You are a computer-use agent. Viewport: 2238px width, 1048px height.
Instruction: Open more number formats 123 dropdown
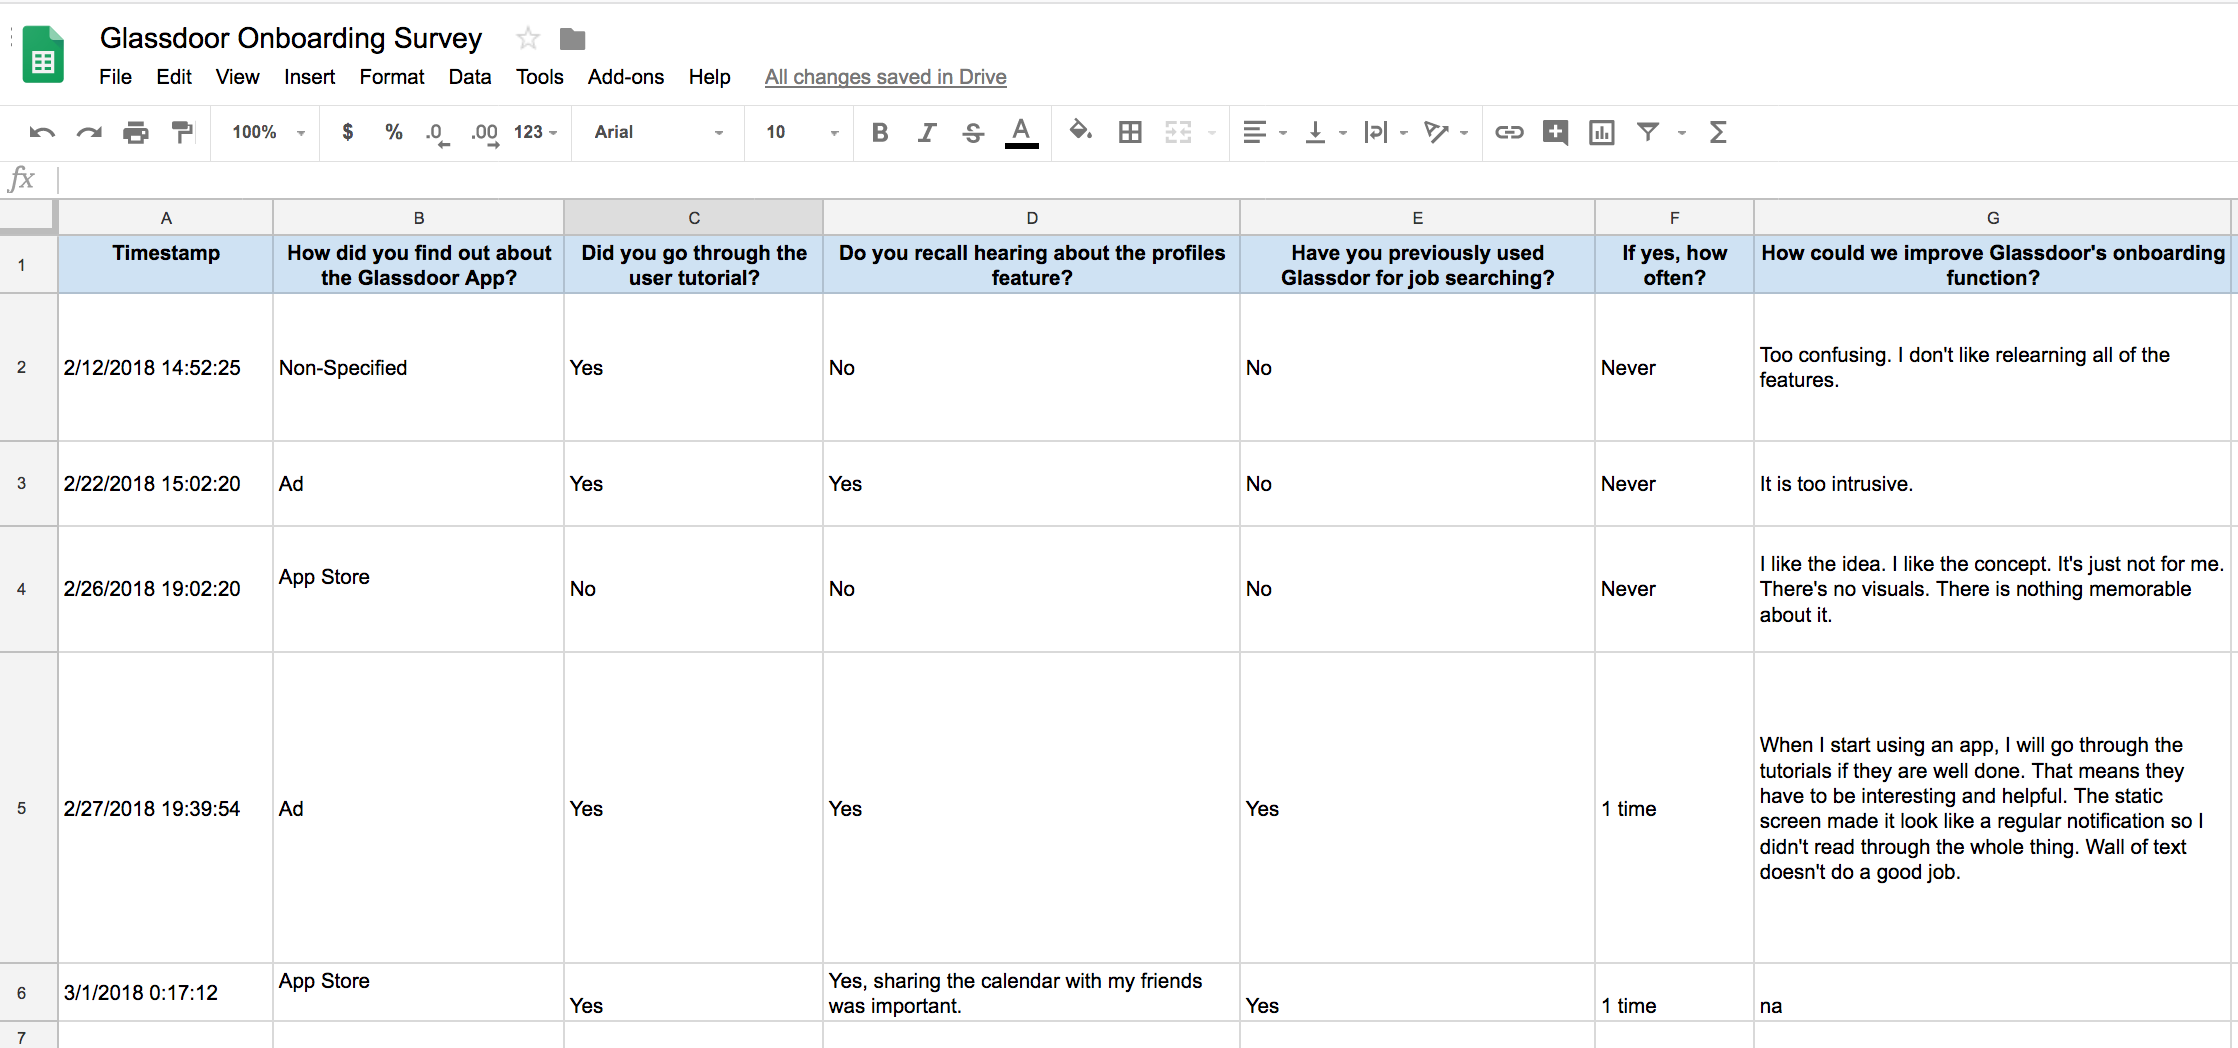tap(535, 132)
